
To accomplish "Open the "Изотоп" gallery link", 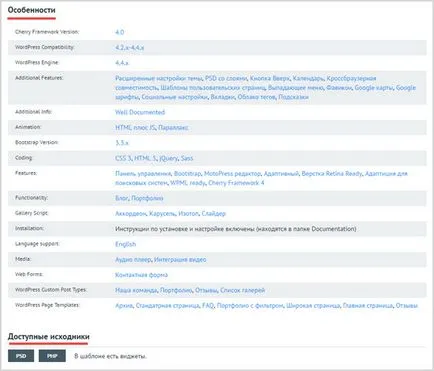I will pos(188,214).
